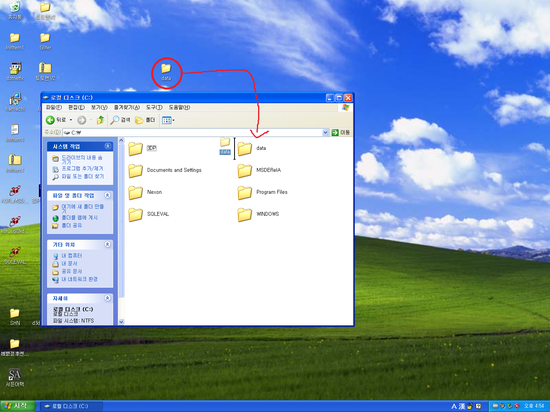Open the Tools menu
Viewport: 550px width, 412px height.
[154, 107]
